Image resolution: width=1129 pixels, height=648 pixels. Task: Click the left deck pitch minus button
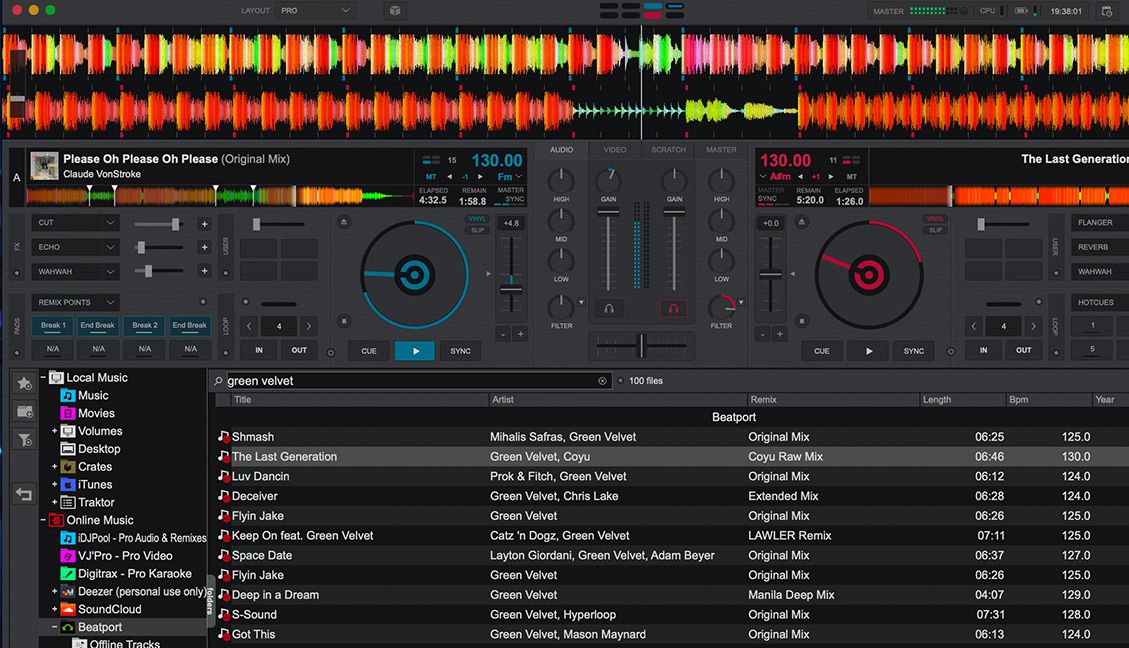(x=503, y=334)
